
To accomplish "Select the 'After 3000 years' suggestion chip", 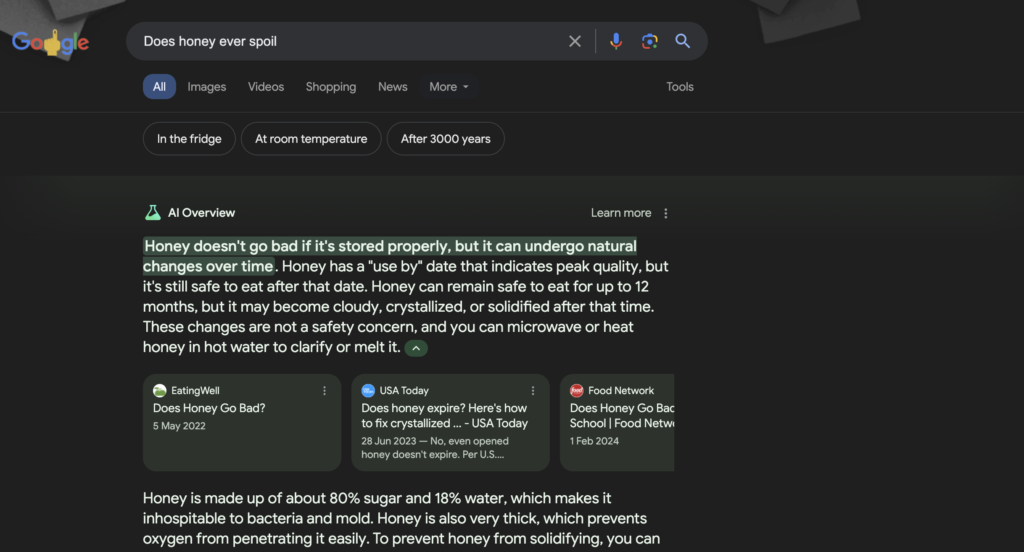I will click(x=445, y=139).
